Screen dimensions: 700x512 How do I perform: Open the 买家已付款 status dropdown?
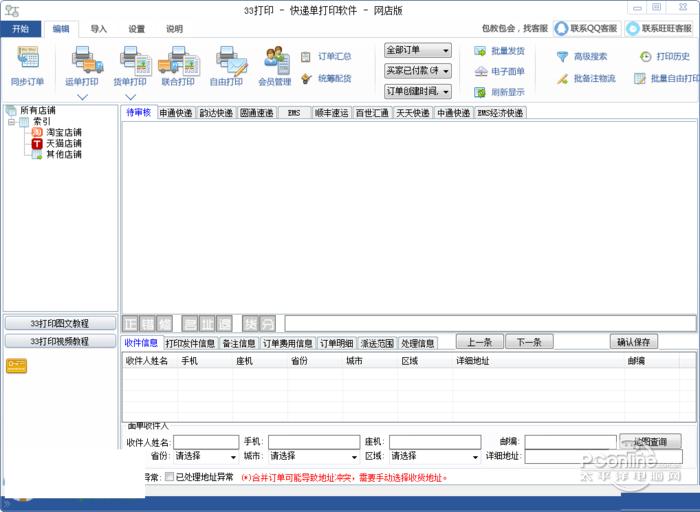(417, 71)
